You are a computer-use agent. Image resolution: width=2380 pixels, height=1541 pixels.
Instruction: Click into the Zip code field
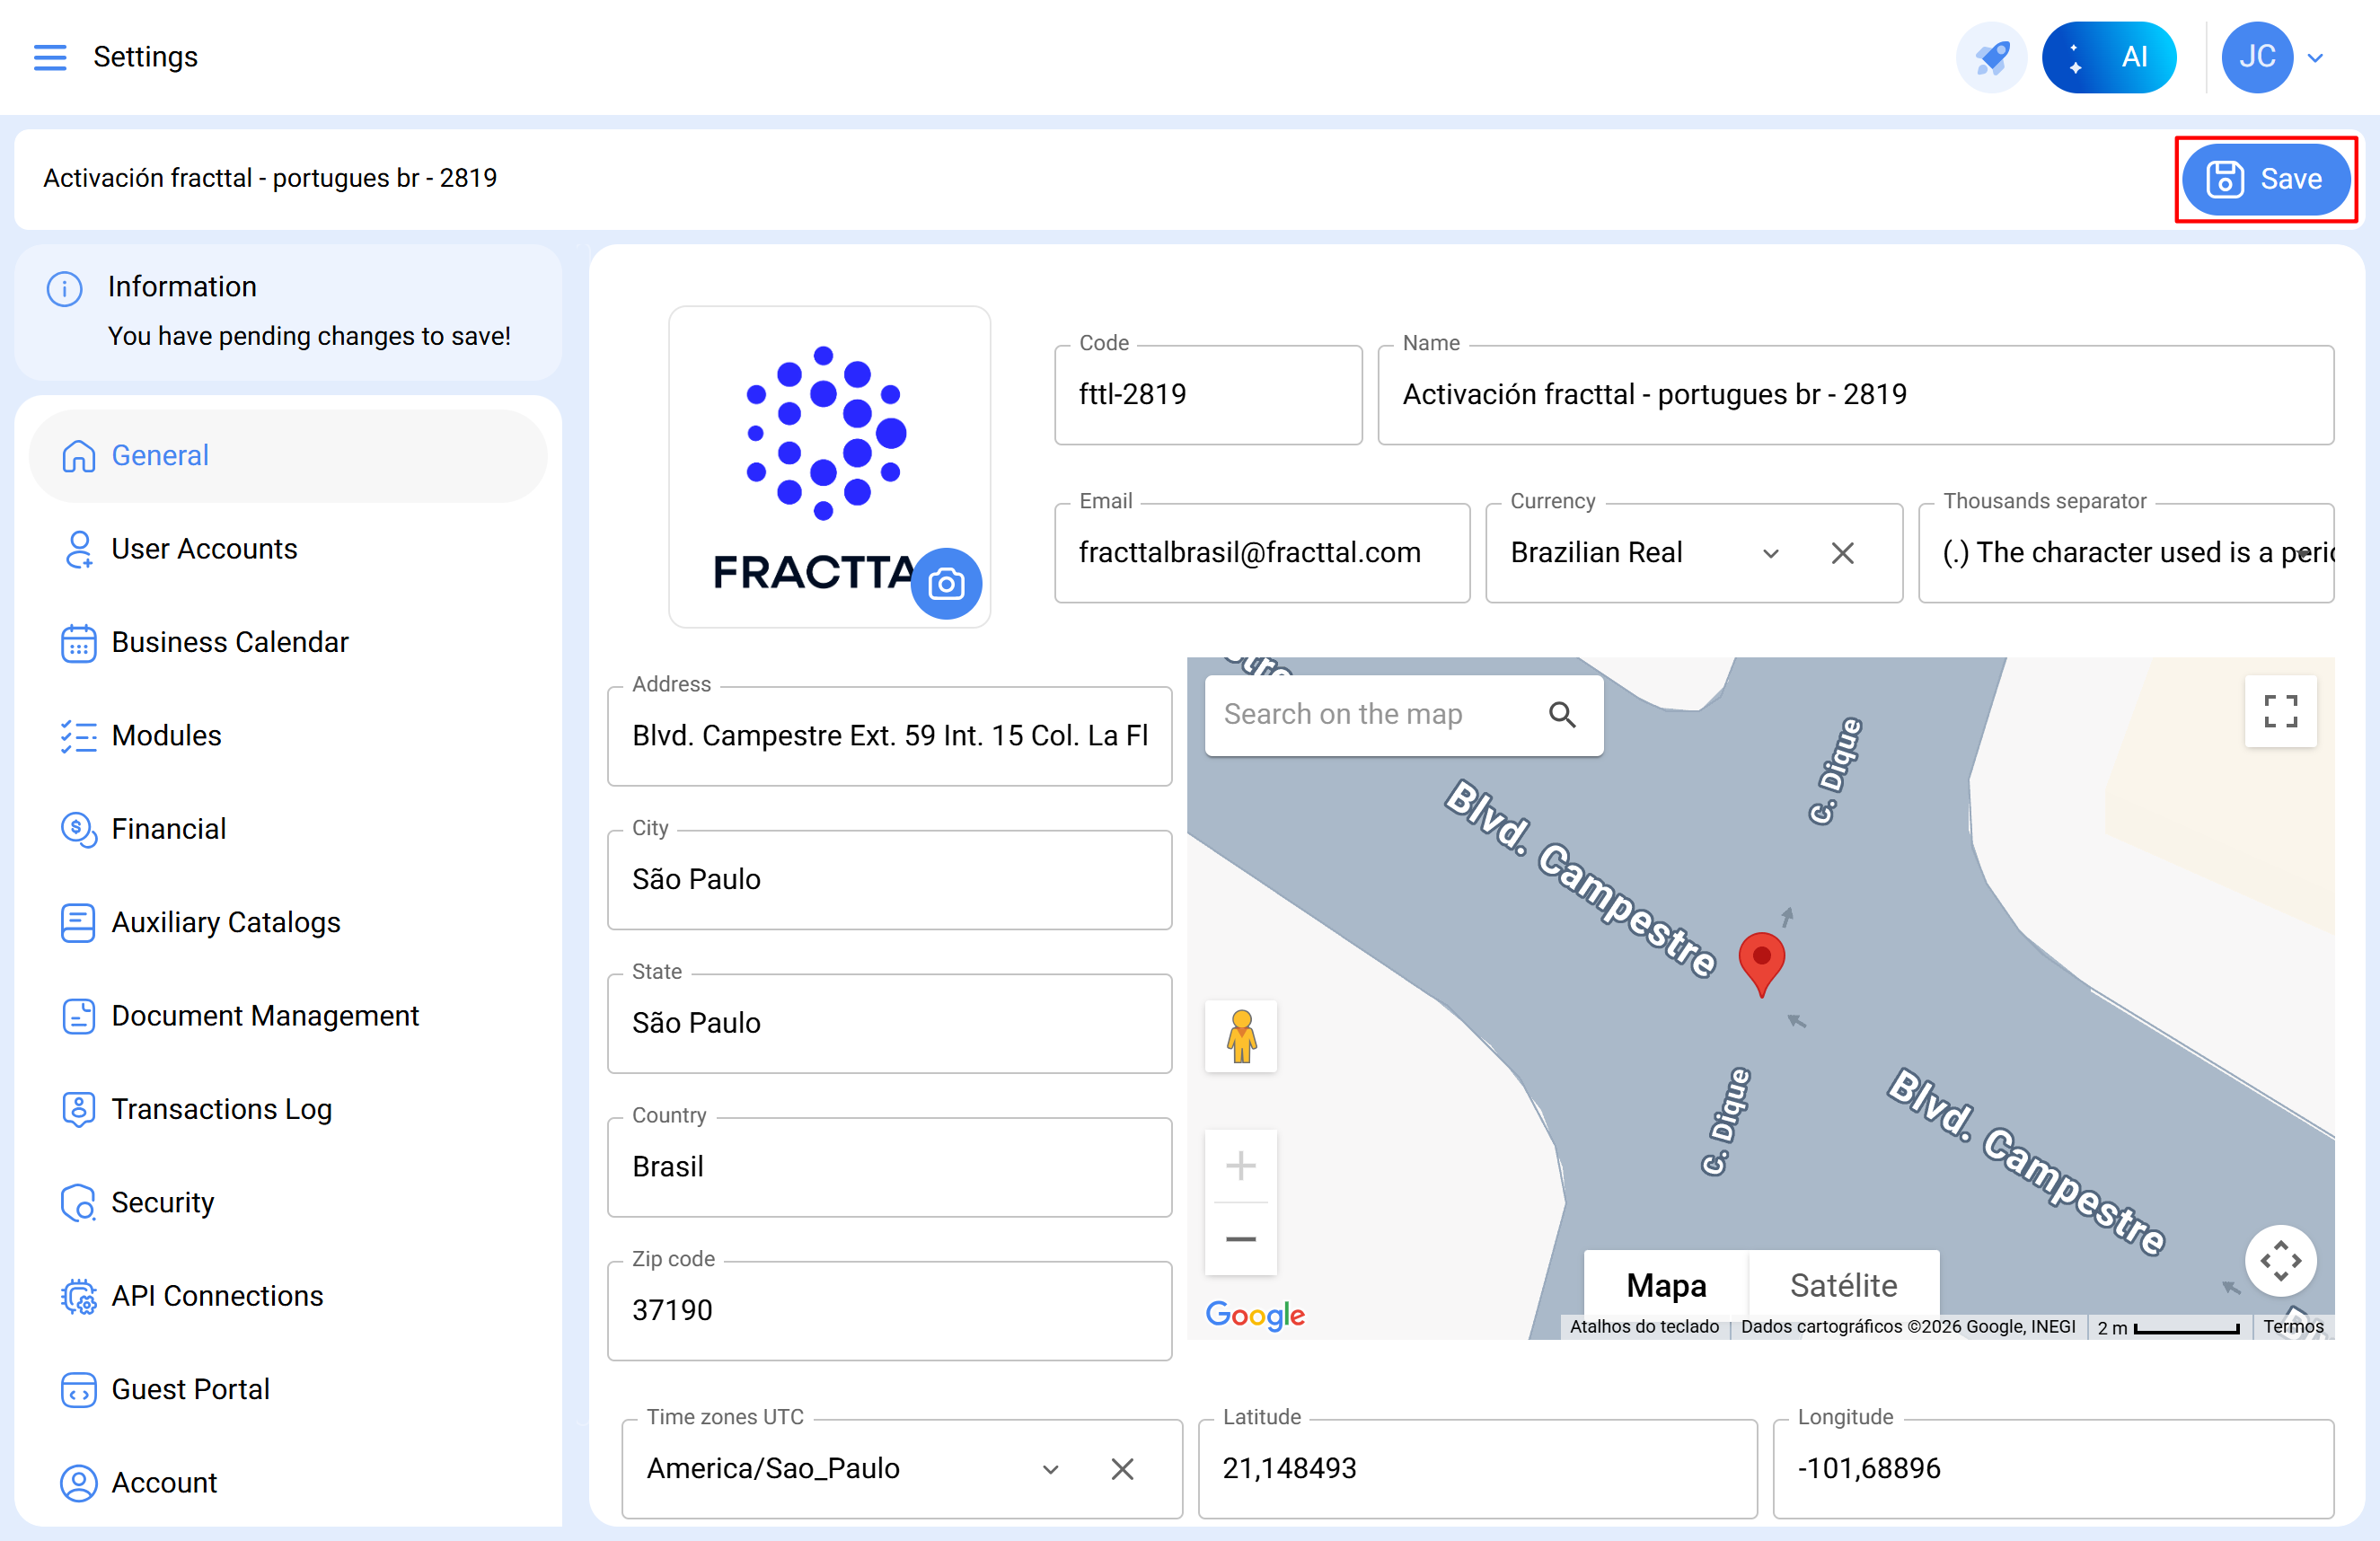[x=888, y=1310]
